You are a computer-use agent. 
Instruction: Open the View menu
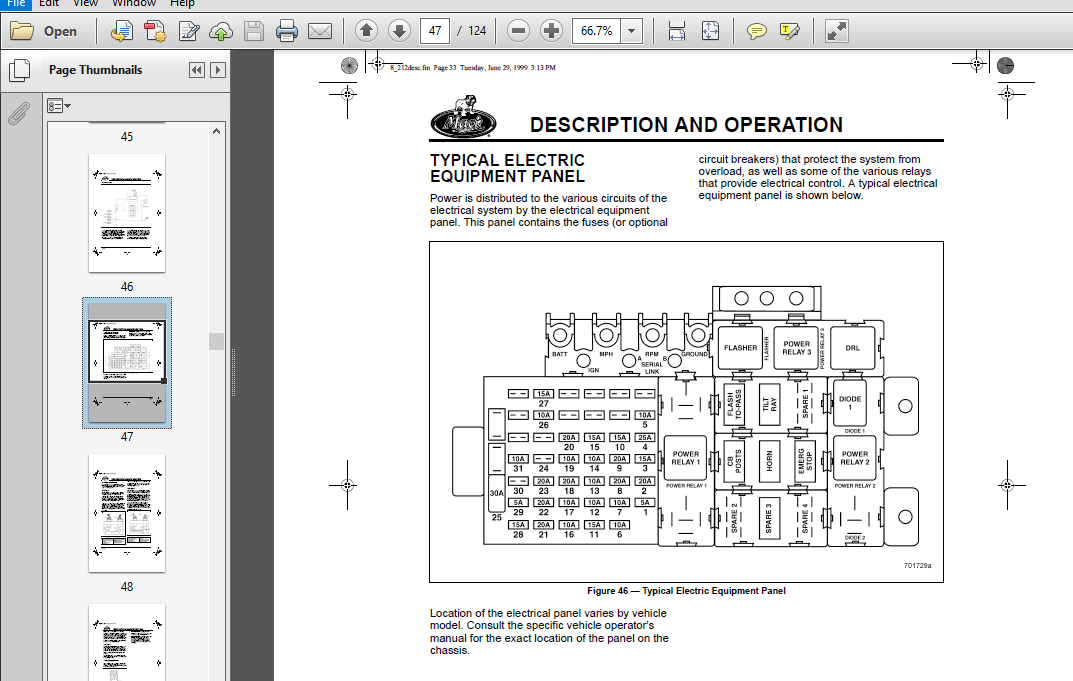coord(86,4)
